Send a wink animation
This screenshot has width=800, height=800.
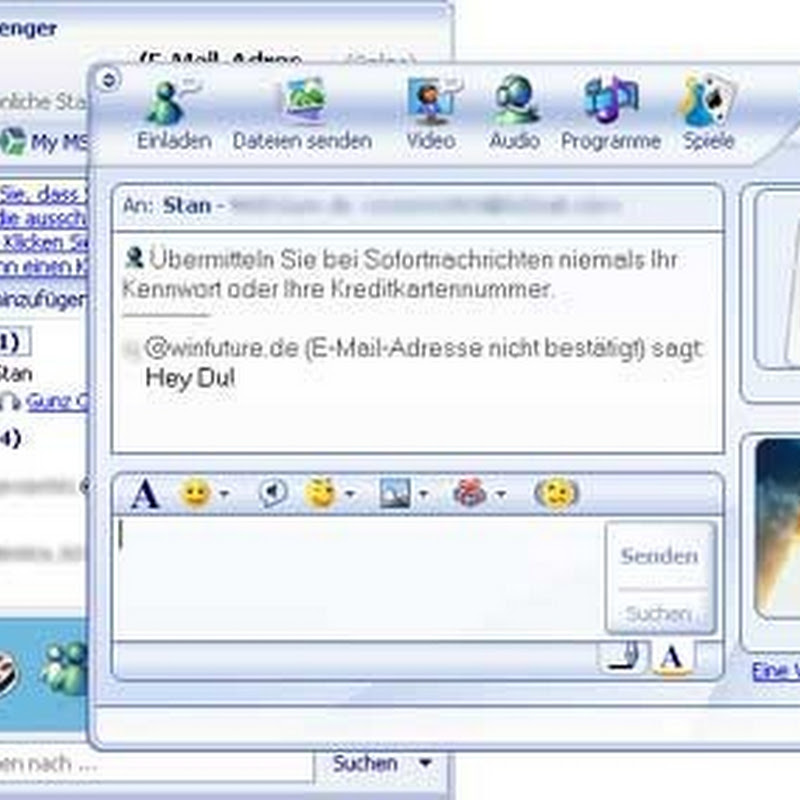[320, 493]
